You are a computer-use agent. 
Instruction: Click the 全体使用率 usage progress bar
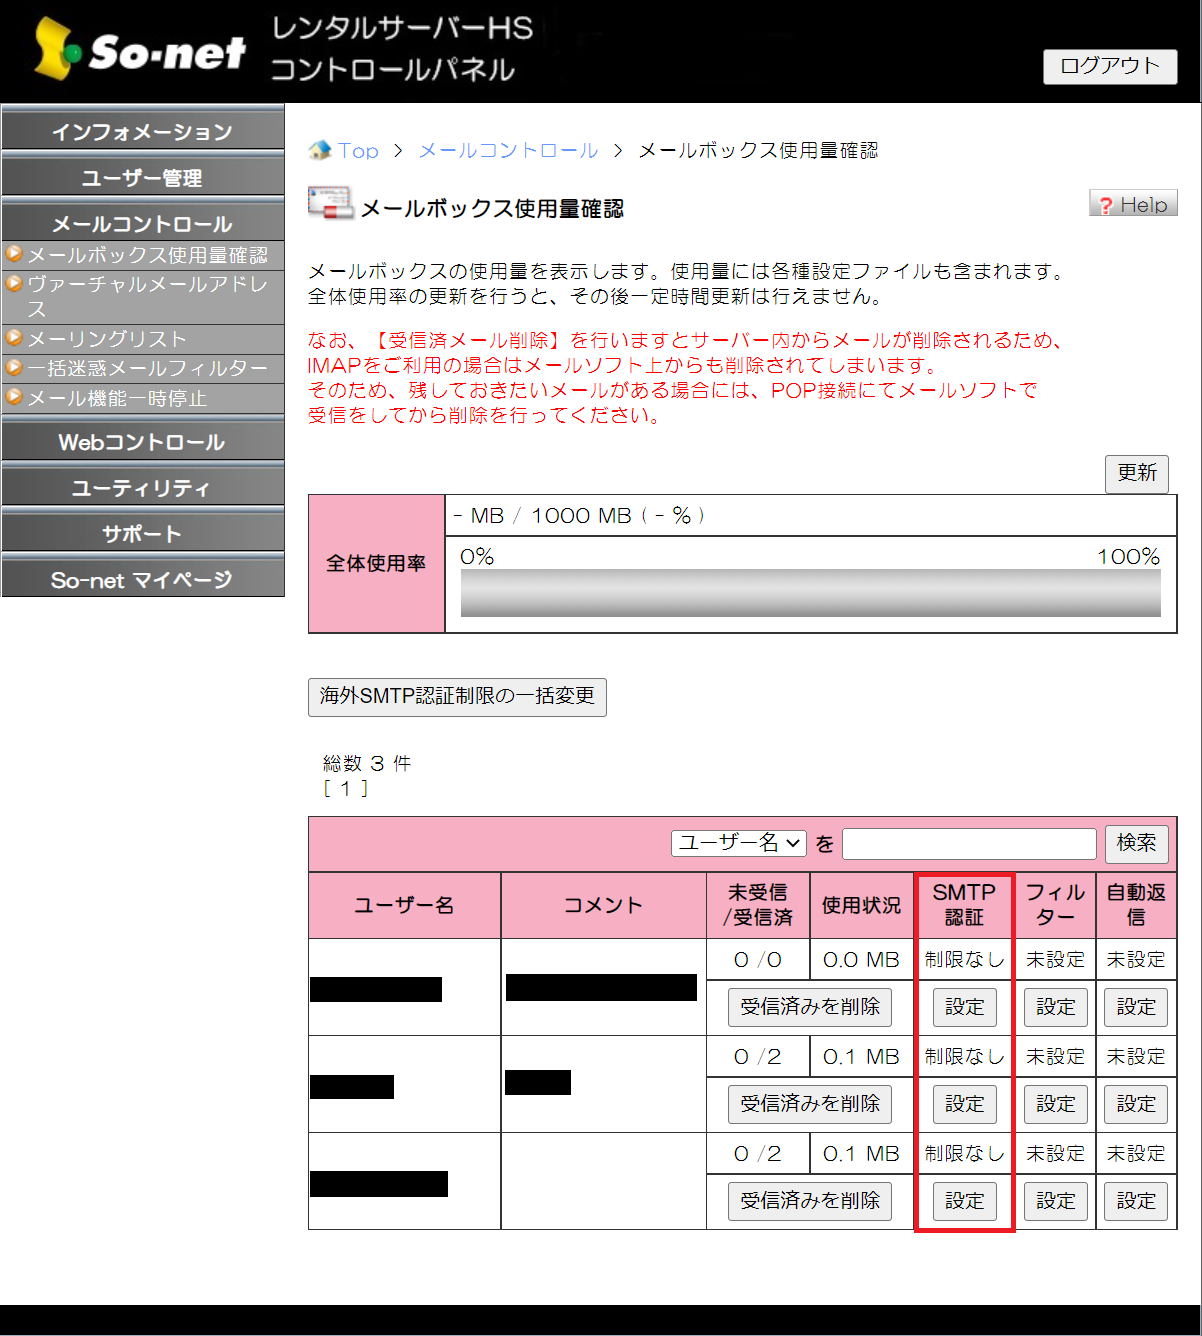click(x=810, y=593)
